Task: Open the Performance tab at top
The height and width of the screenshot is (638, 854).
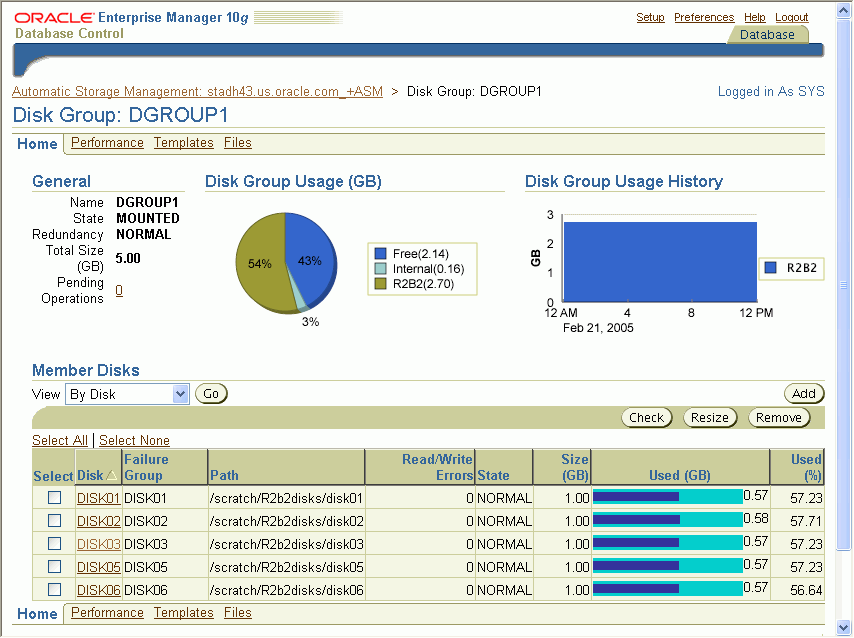Action: click(107, 143)
